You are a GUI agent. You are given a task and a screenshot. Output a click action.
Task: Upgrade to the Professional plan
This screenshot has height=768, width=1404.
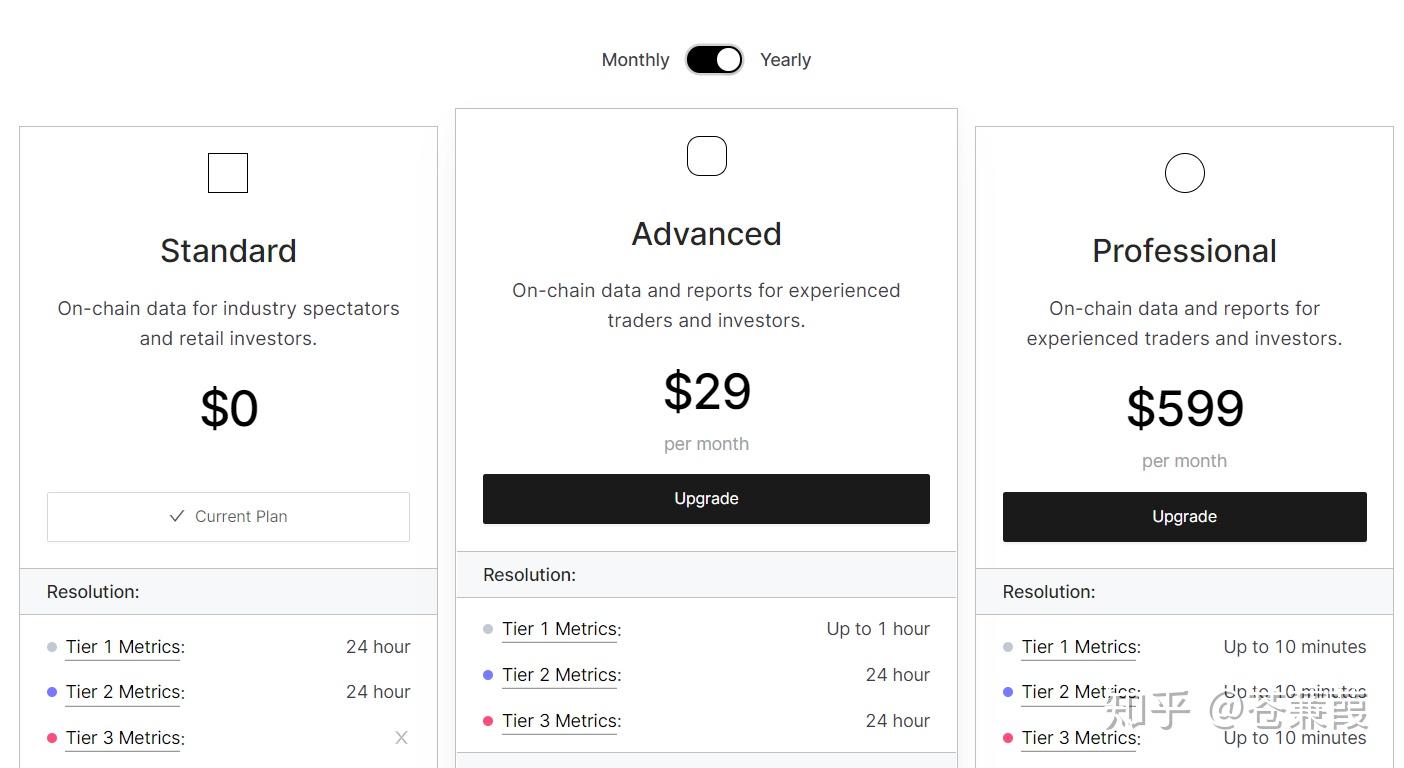click(x=1184, y=517)
